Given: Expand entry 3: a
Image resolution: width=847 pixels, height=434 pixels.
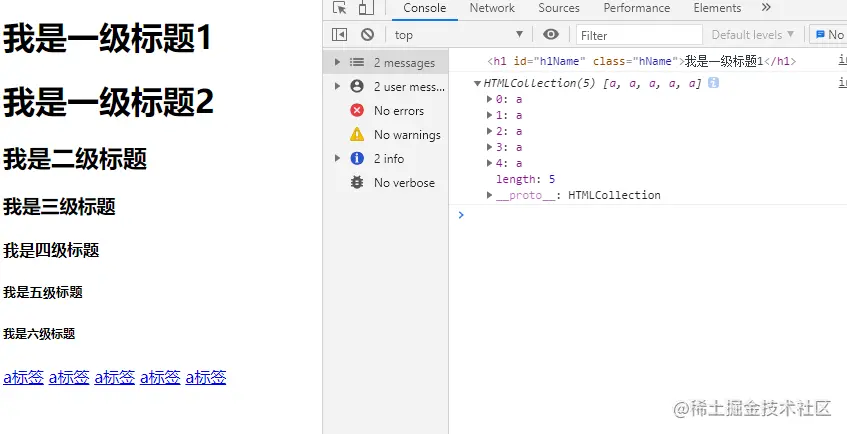Looking at the screenshot, I should tap(489, 147).
